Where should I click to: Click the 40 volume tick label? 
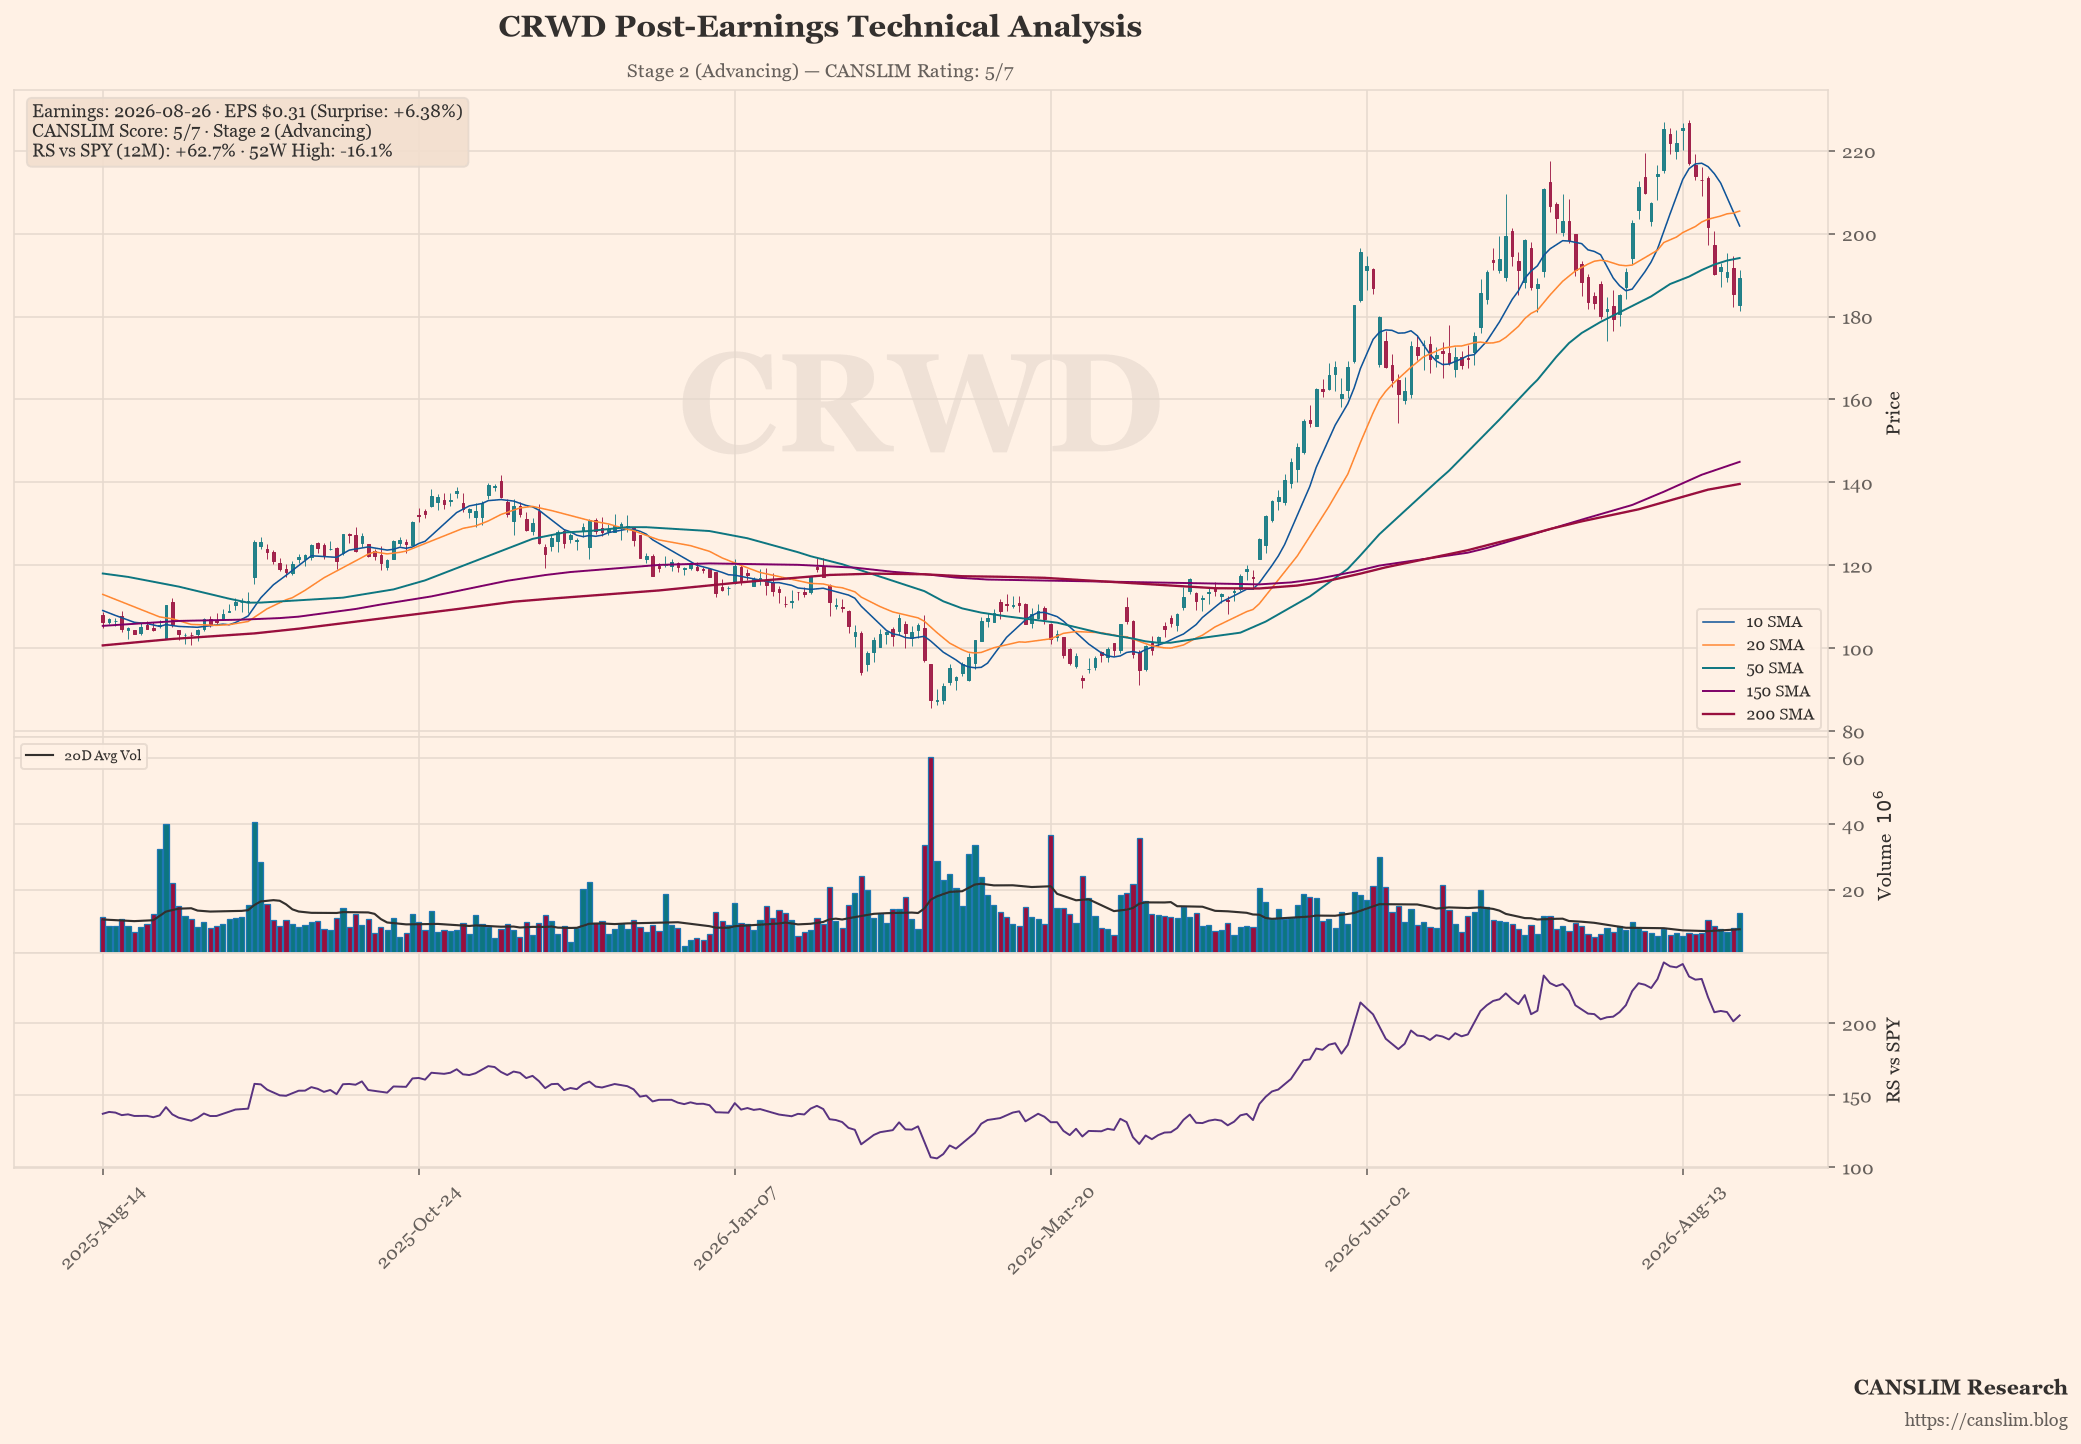[x=1852, y=826]
